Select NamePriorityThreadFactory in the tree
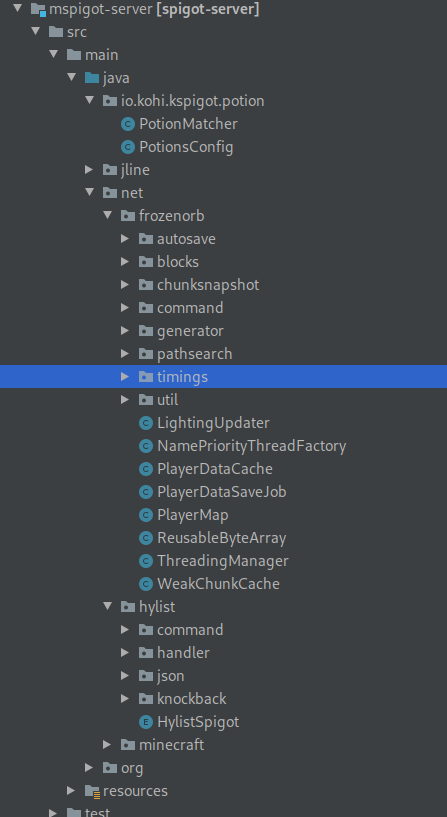This screenshot has height=817, width=447. (x=252, y=446)
